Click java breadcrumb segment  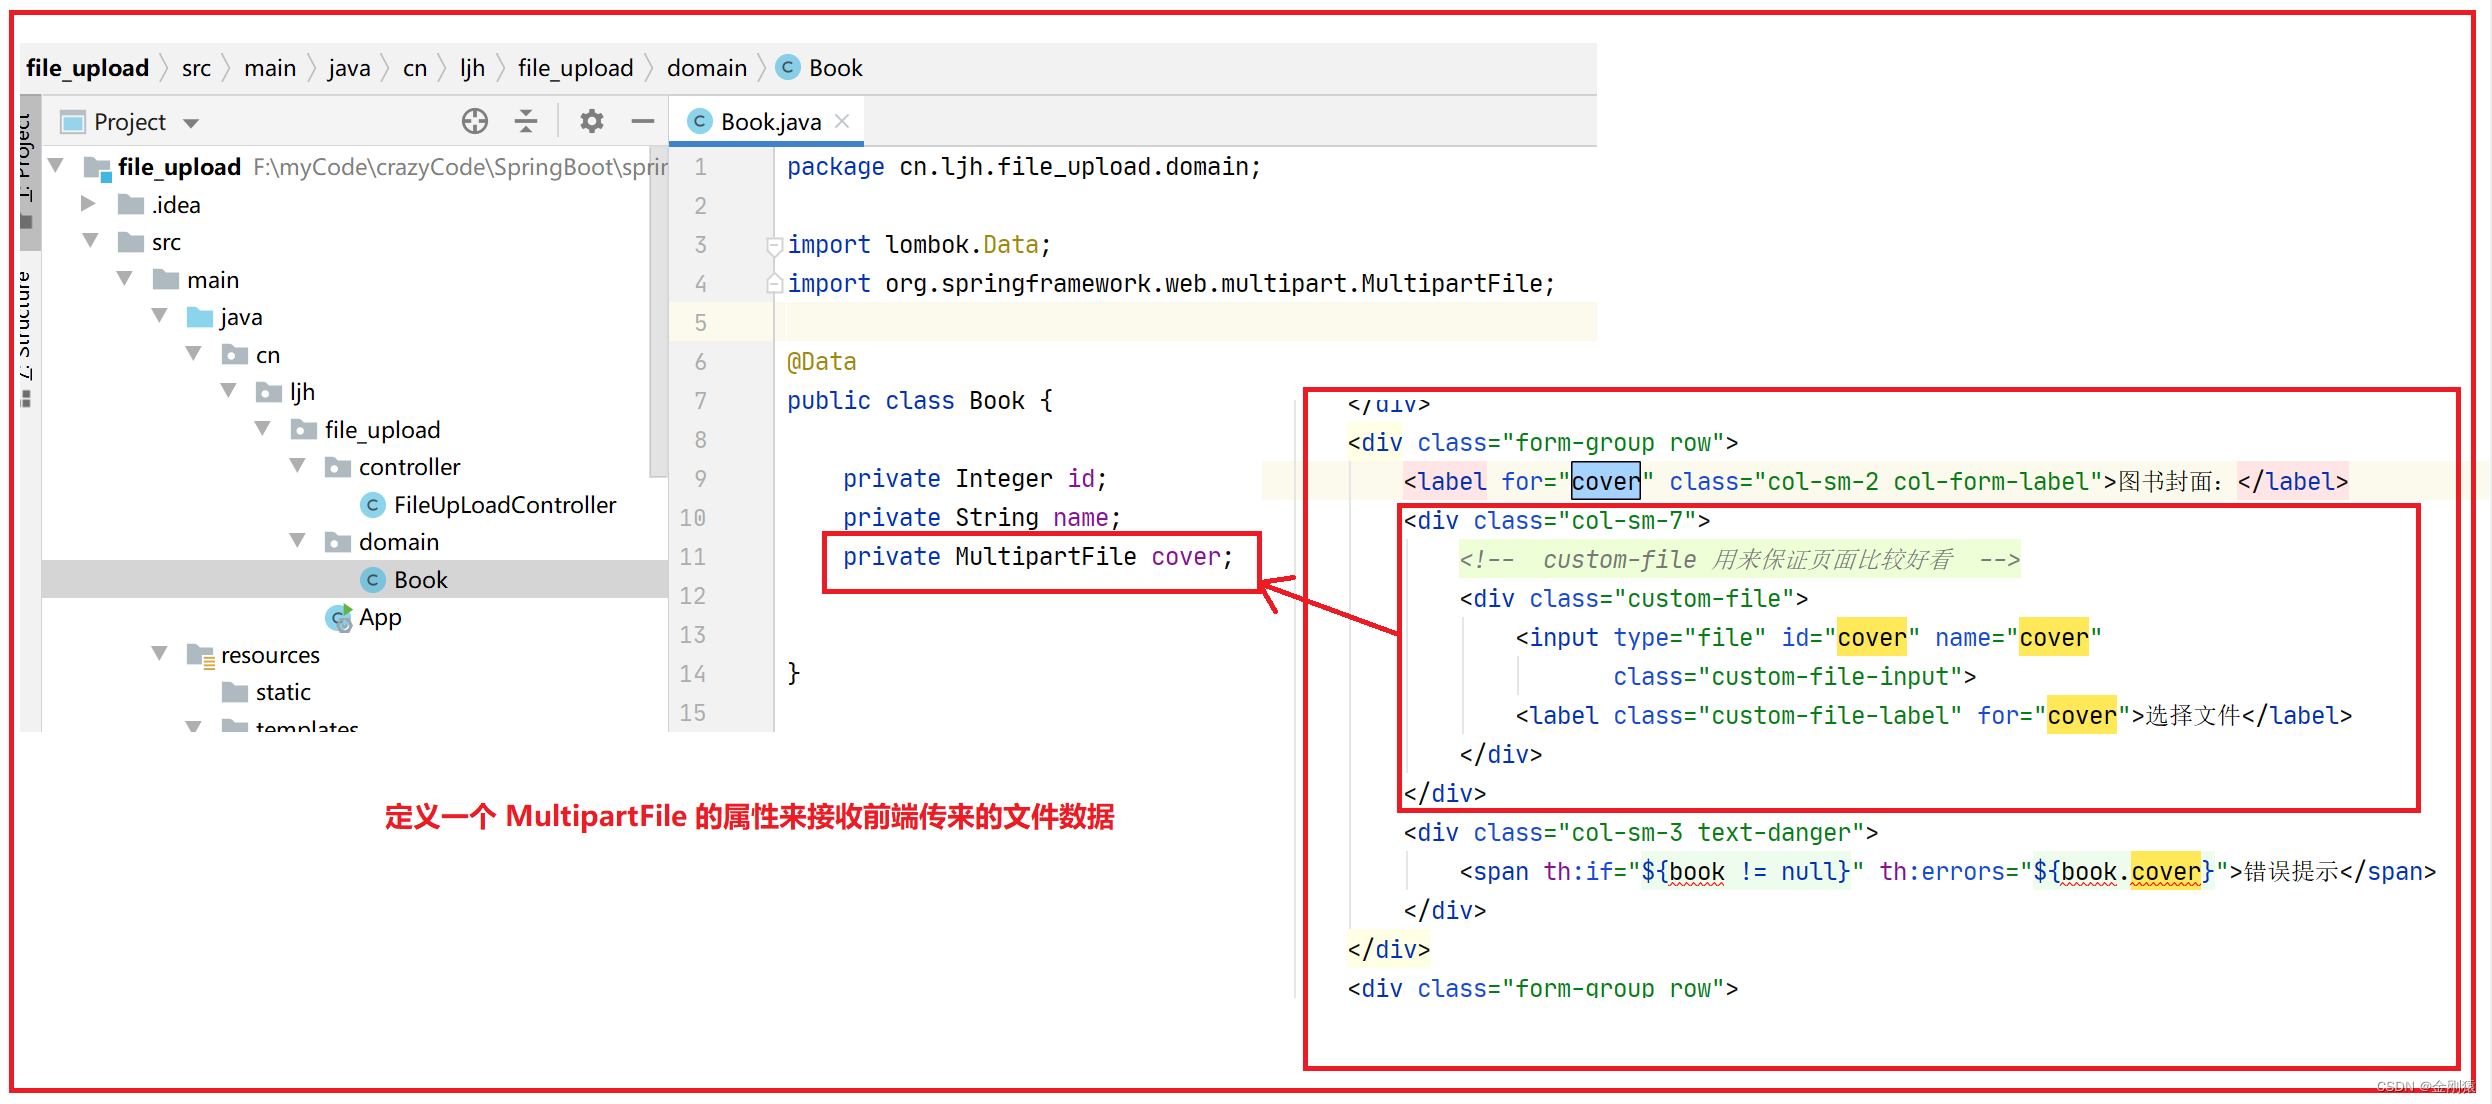click(349, 68)
